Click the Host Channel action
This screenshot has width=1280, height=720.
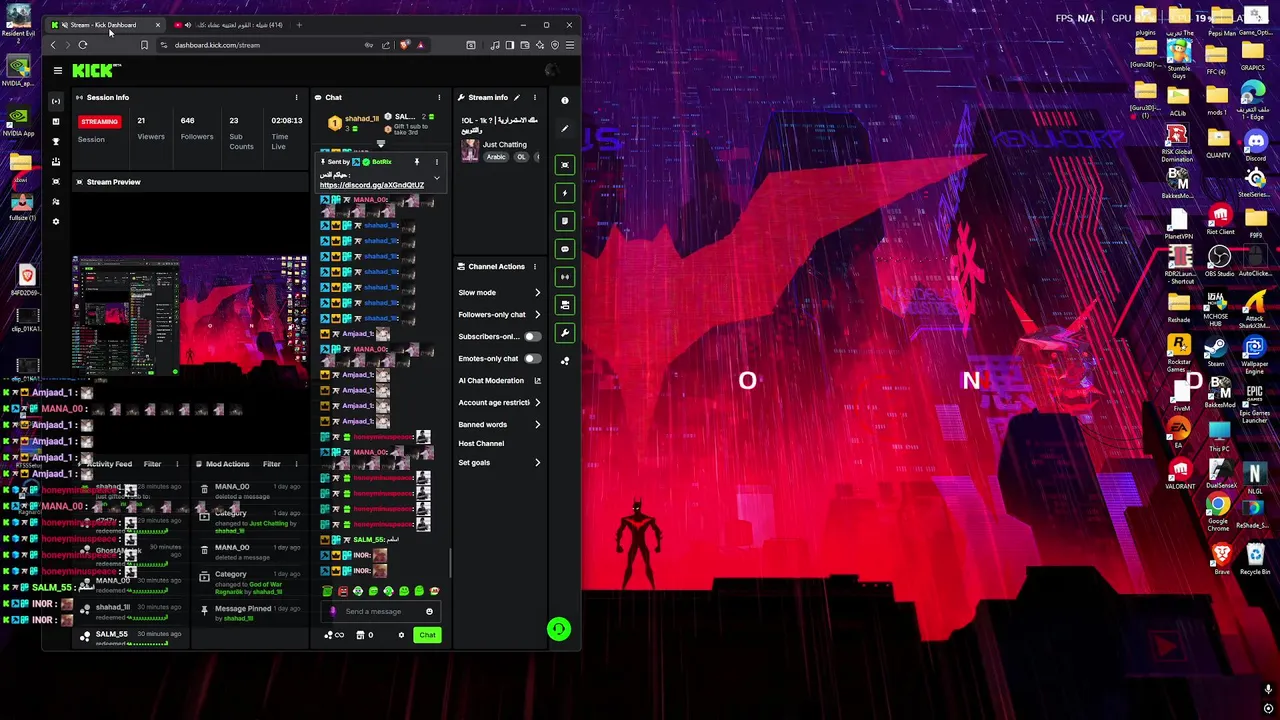click(x=481, y=444)
